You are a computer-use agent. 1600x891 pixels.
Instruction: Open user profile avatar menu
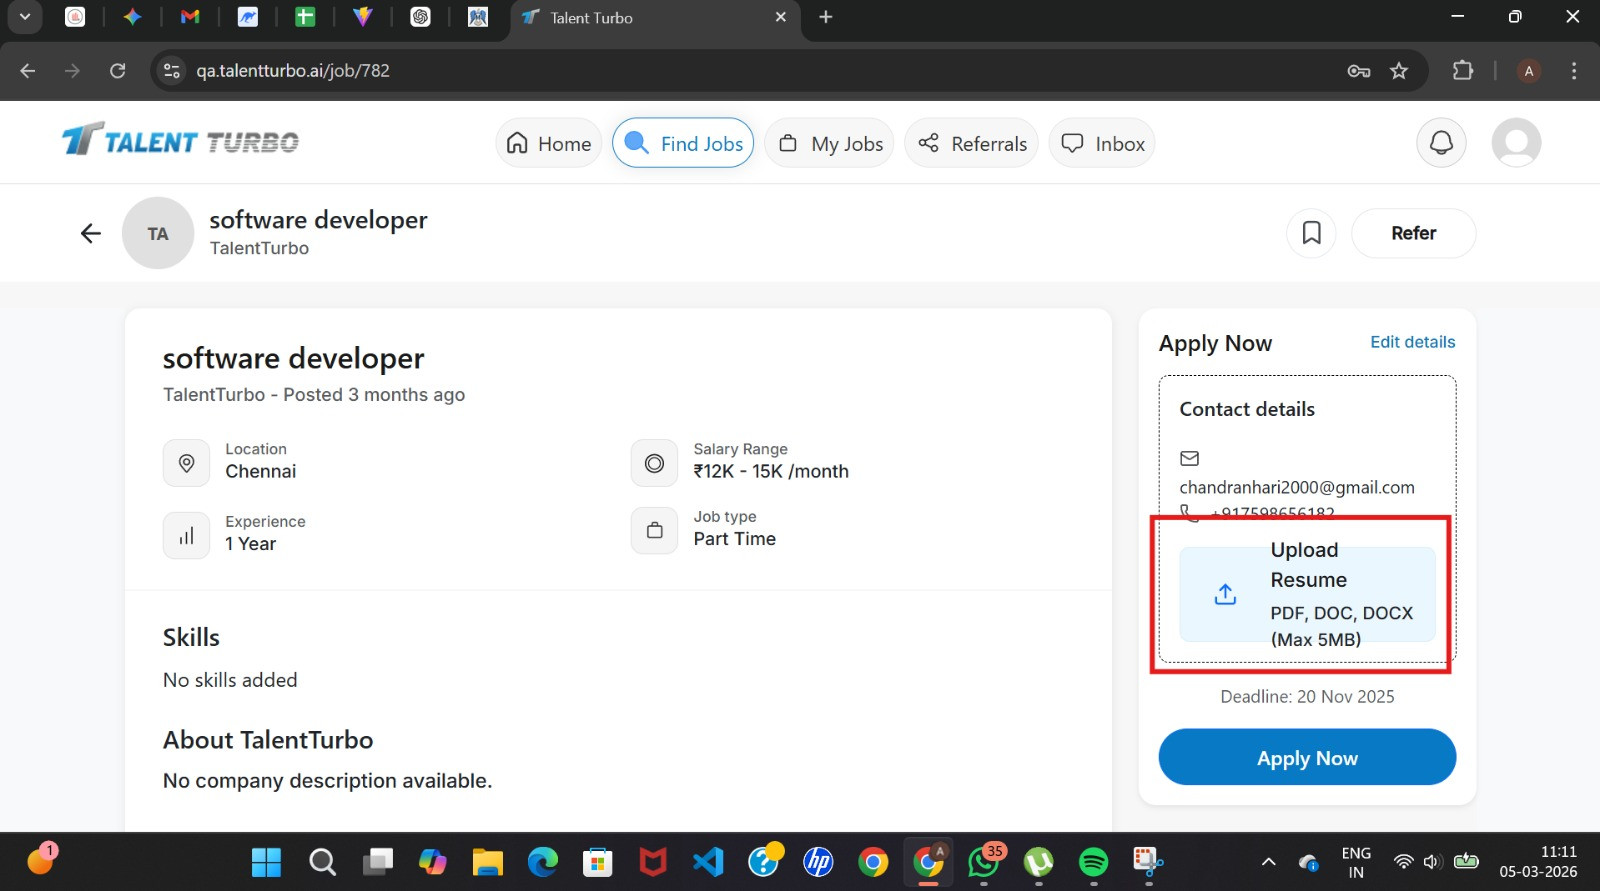pos(1516,143)
